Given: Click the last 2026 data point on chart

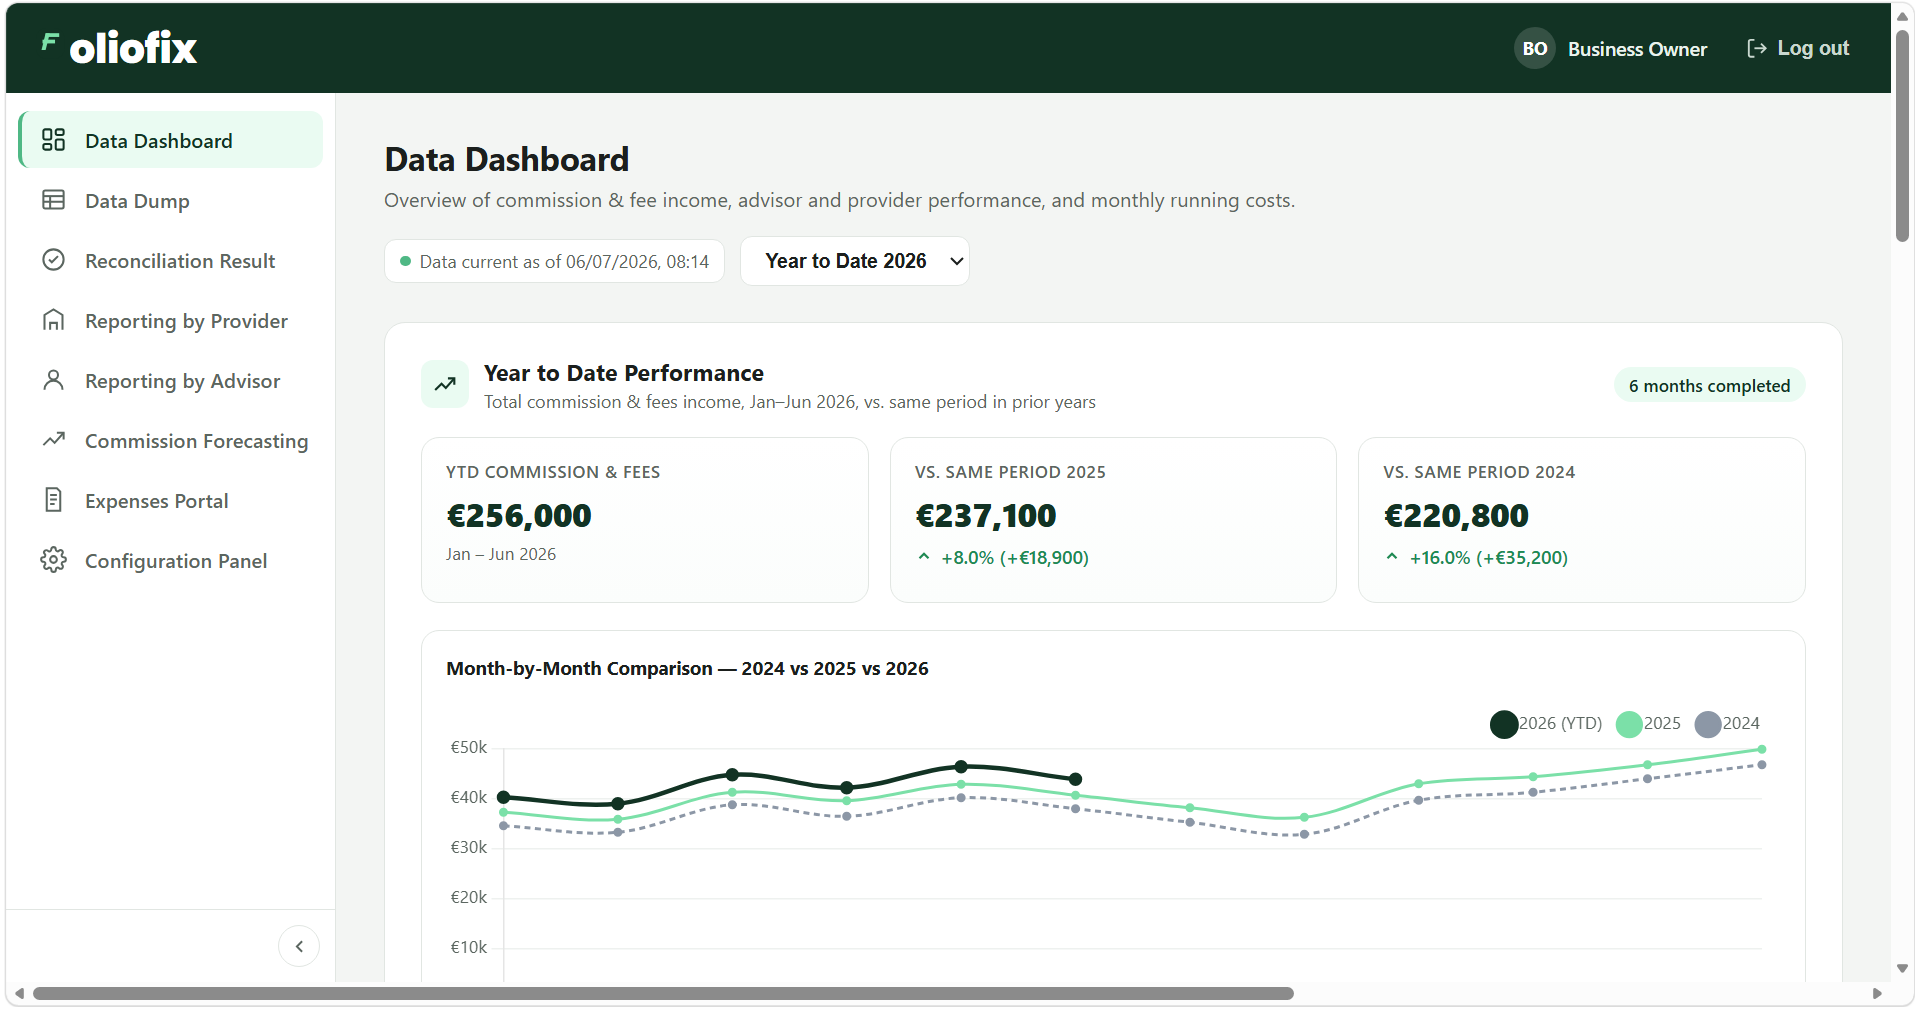Looking at the screenshot, I should tap(1075, 779).
